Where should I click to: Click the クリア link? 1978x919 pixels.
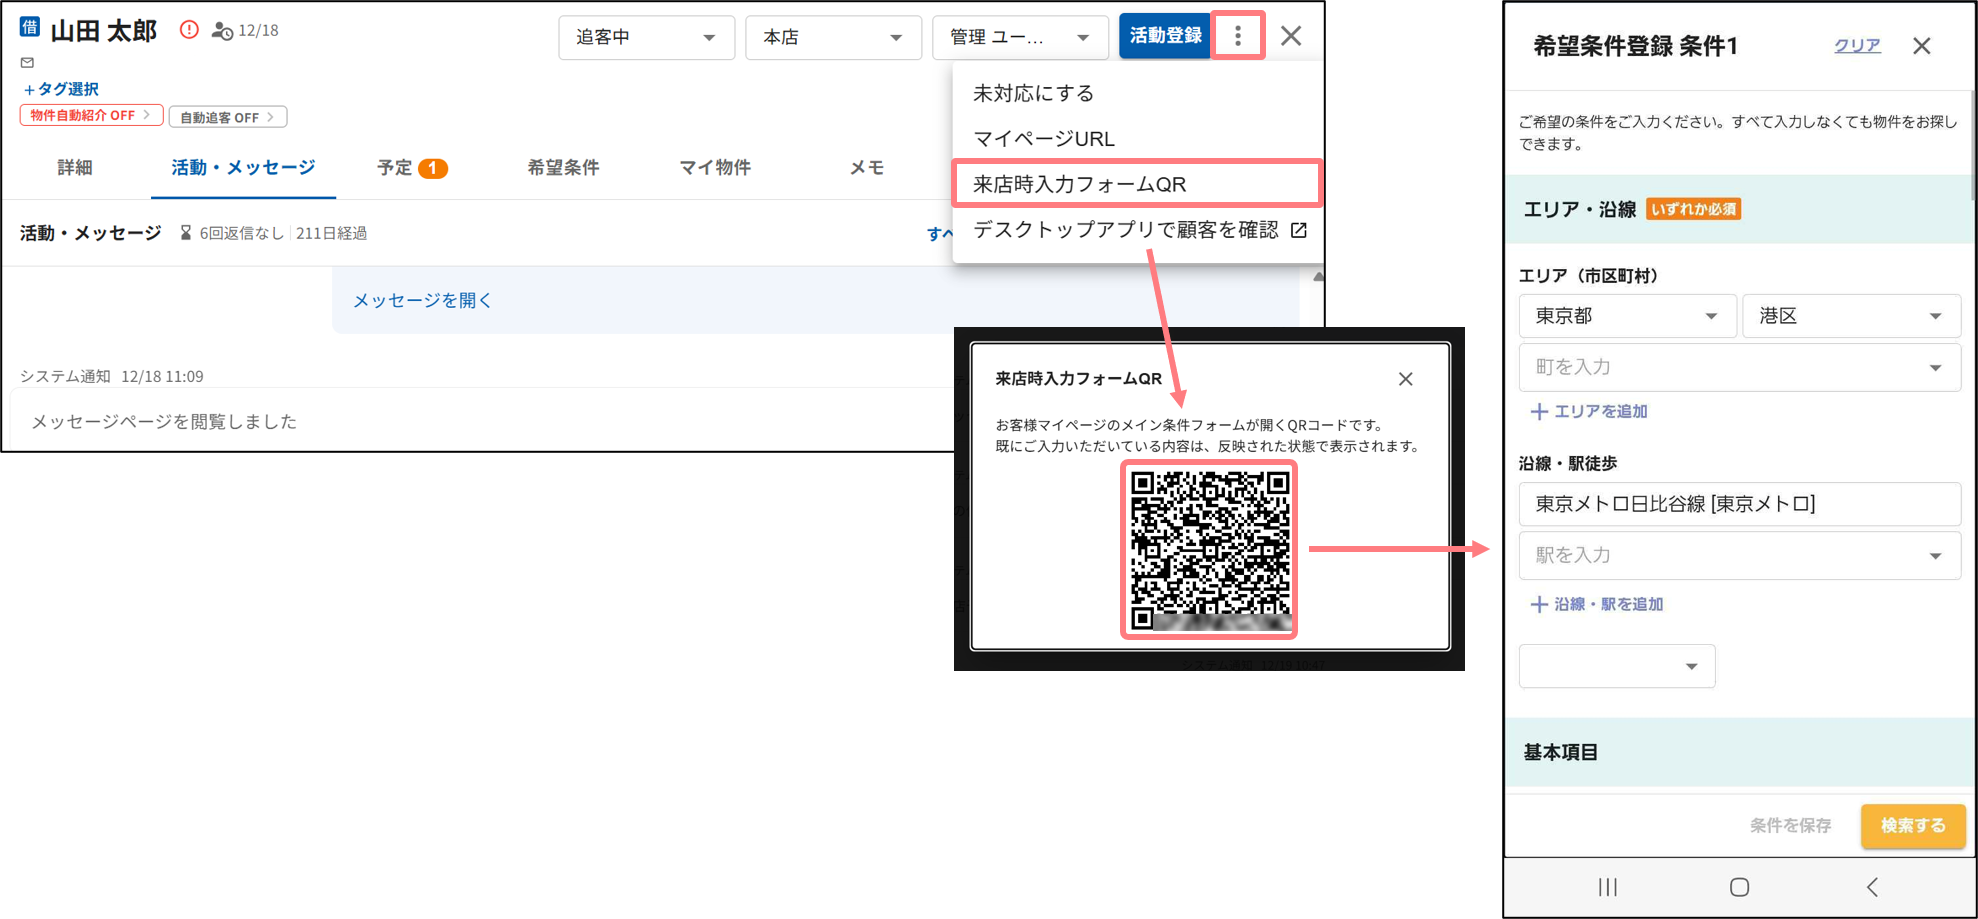click(1857, 46)
